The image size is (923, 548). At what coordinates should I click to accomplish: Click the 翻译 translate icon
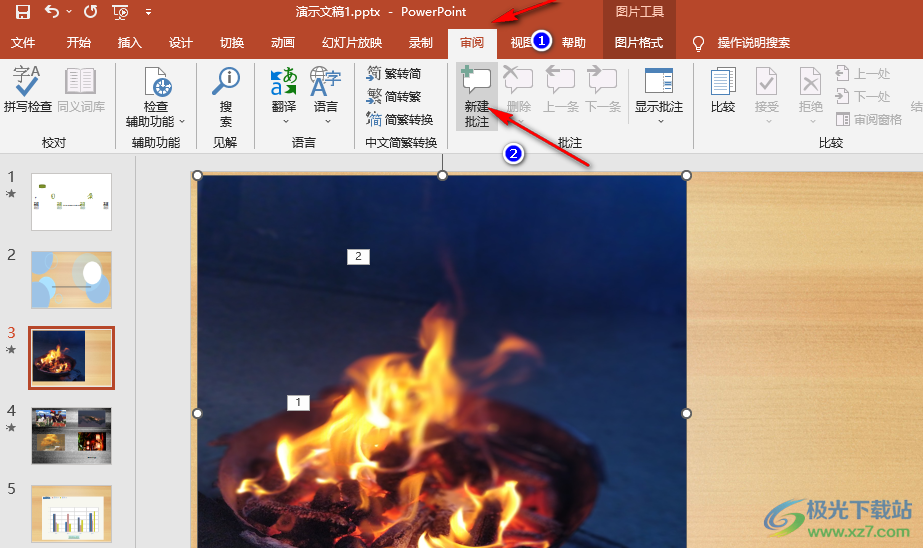[x=283, y=82]
